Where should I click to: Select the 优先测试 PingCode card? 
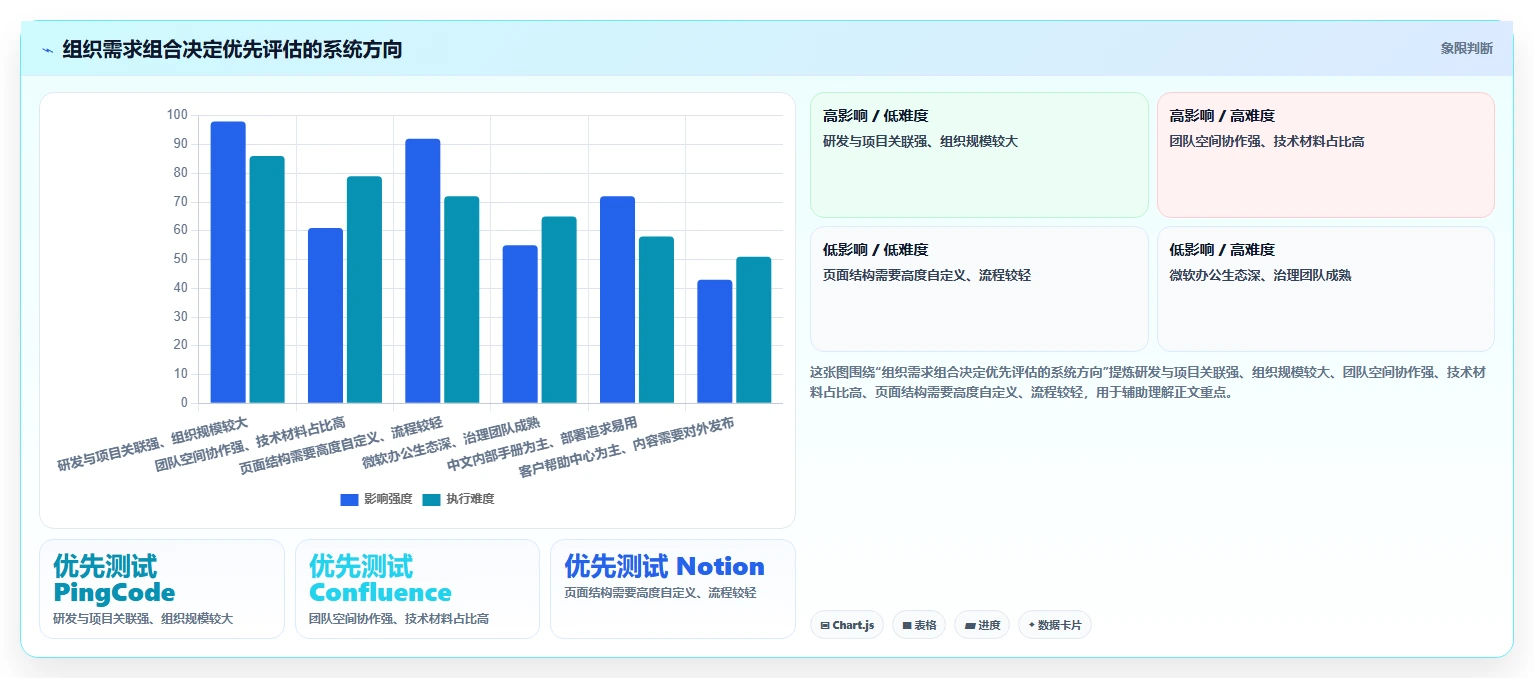(x=162, y=589)
